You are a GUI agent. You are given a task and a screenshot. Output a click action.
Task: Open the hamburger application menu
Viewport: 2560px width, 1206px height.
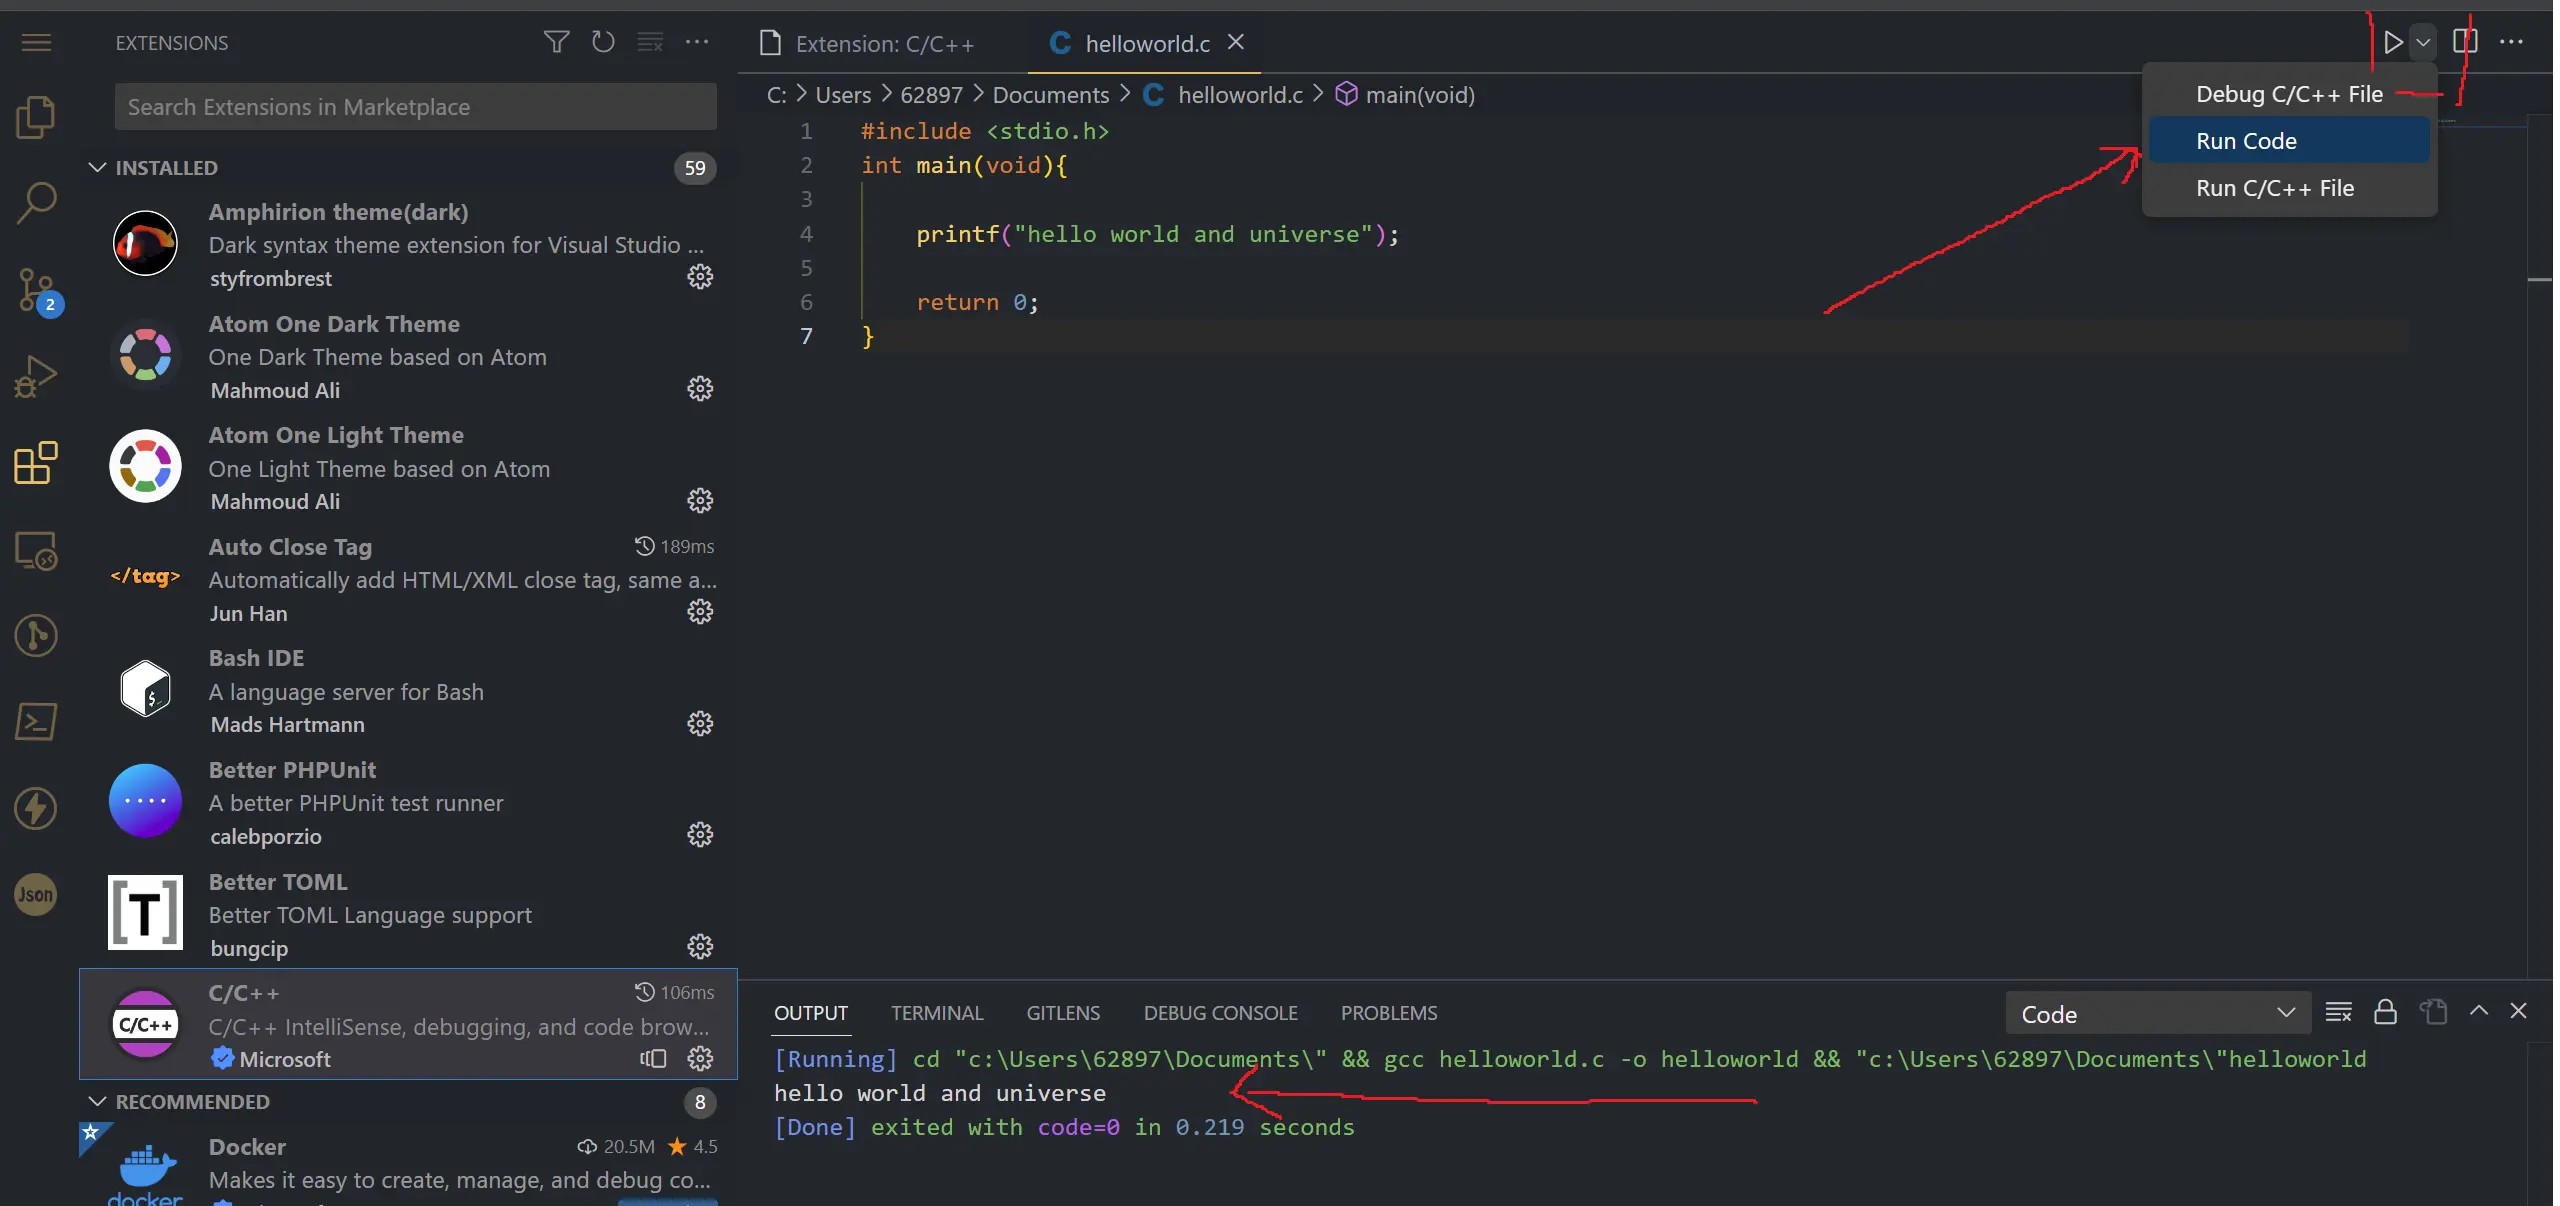pyautogui.click(x=36, y=42)
